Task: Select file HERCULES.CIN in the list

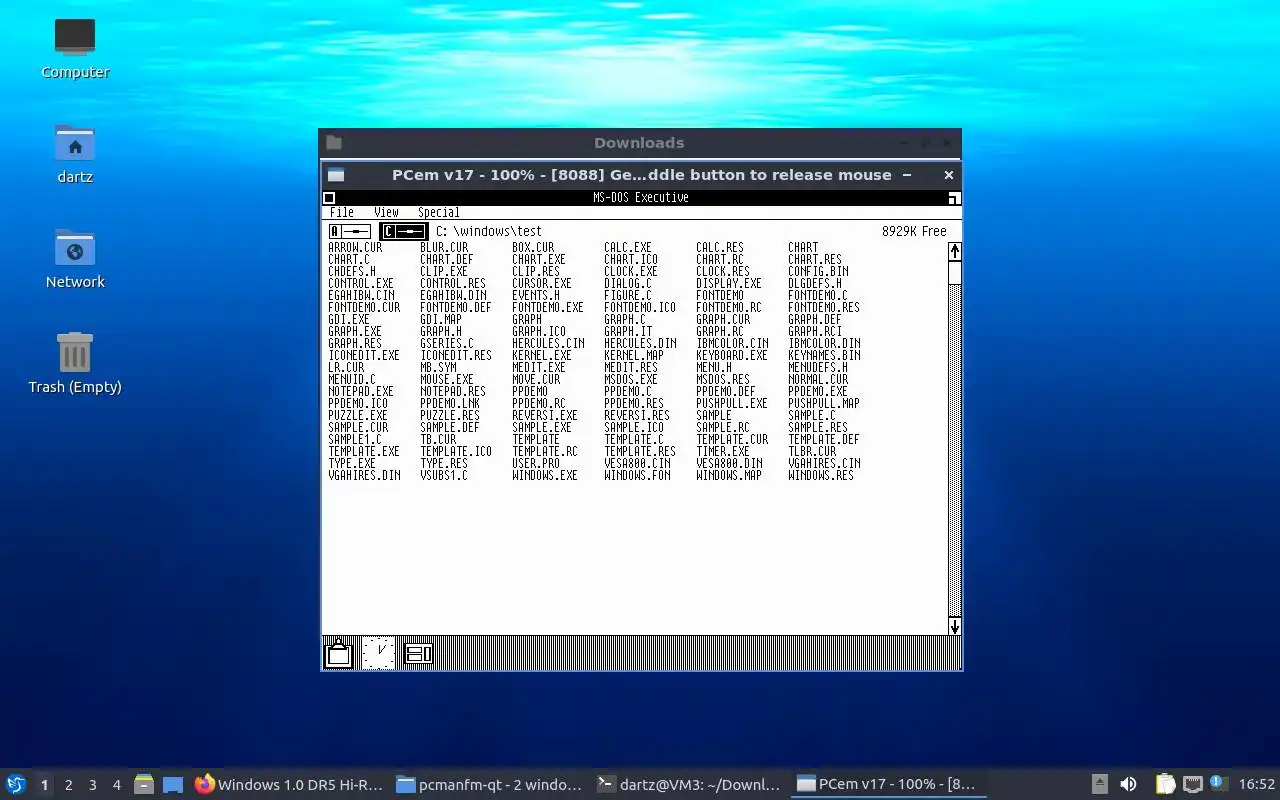Action: click(548, 343)
